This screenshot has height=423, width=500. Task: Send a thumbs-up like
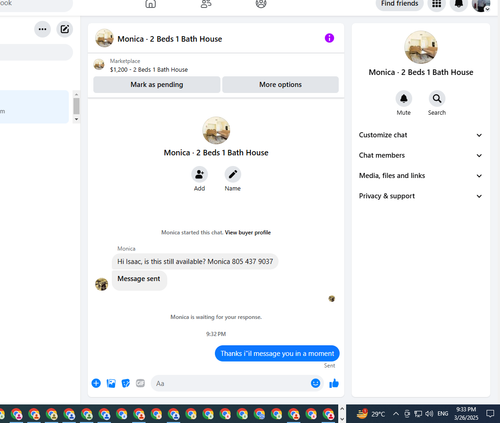point(334,383)
